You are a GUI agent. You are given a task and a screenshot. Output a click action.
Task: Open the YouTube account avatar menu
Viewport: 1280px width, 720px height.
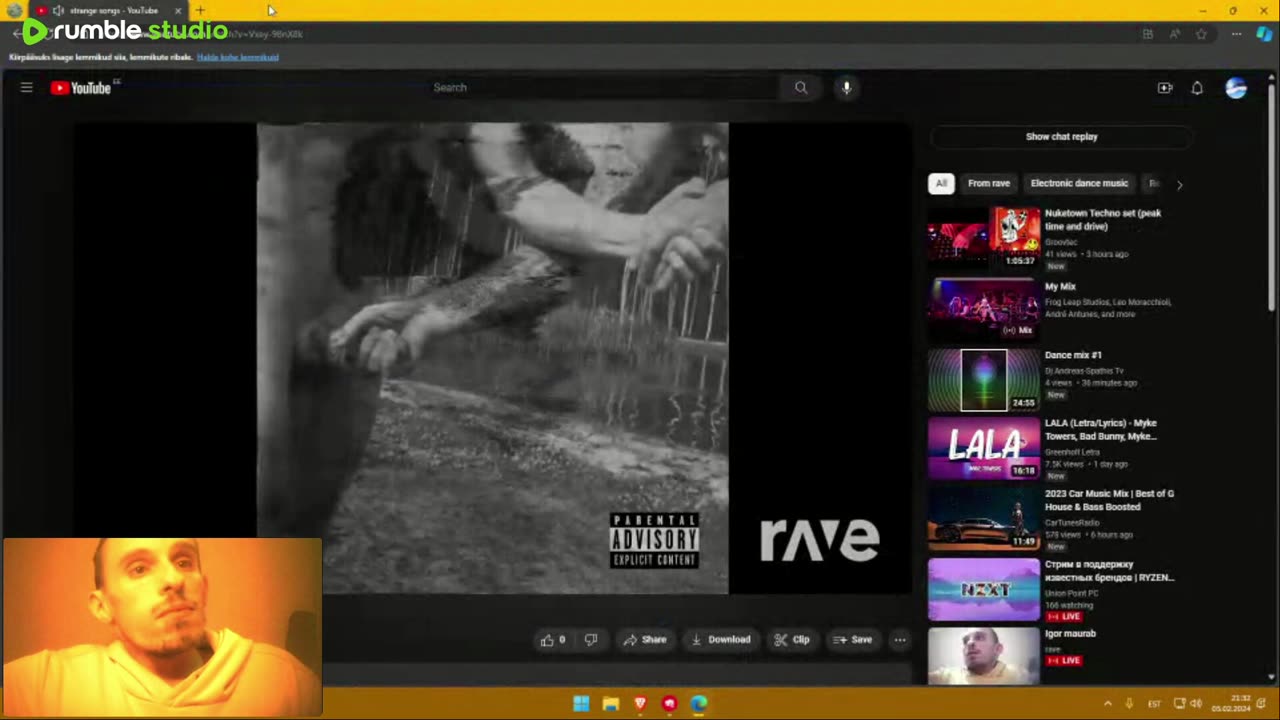tap(1236, 88)
